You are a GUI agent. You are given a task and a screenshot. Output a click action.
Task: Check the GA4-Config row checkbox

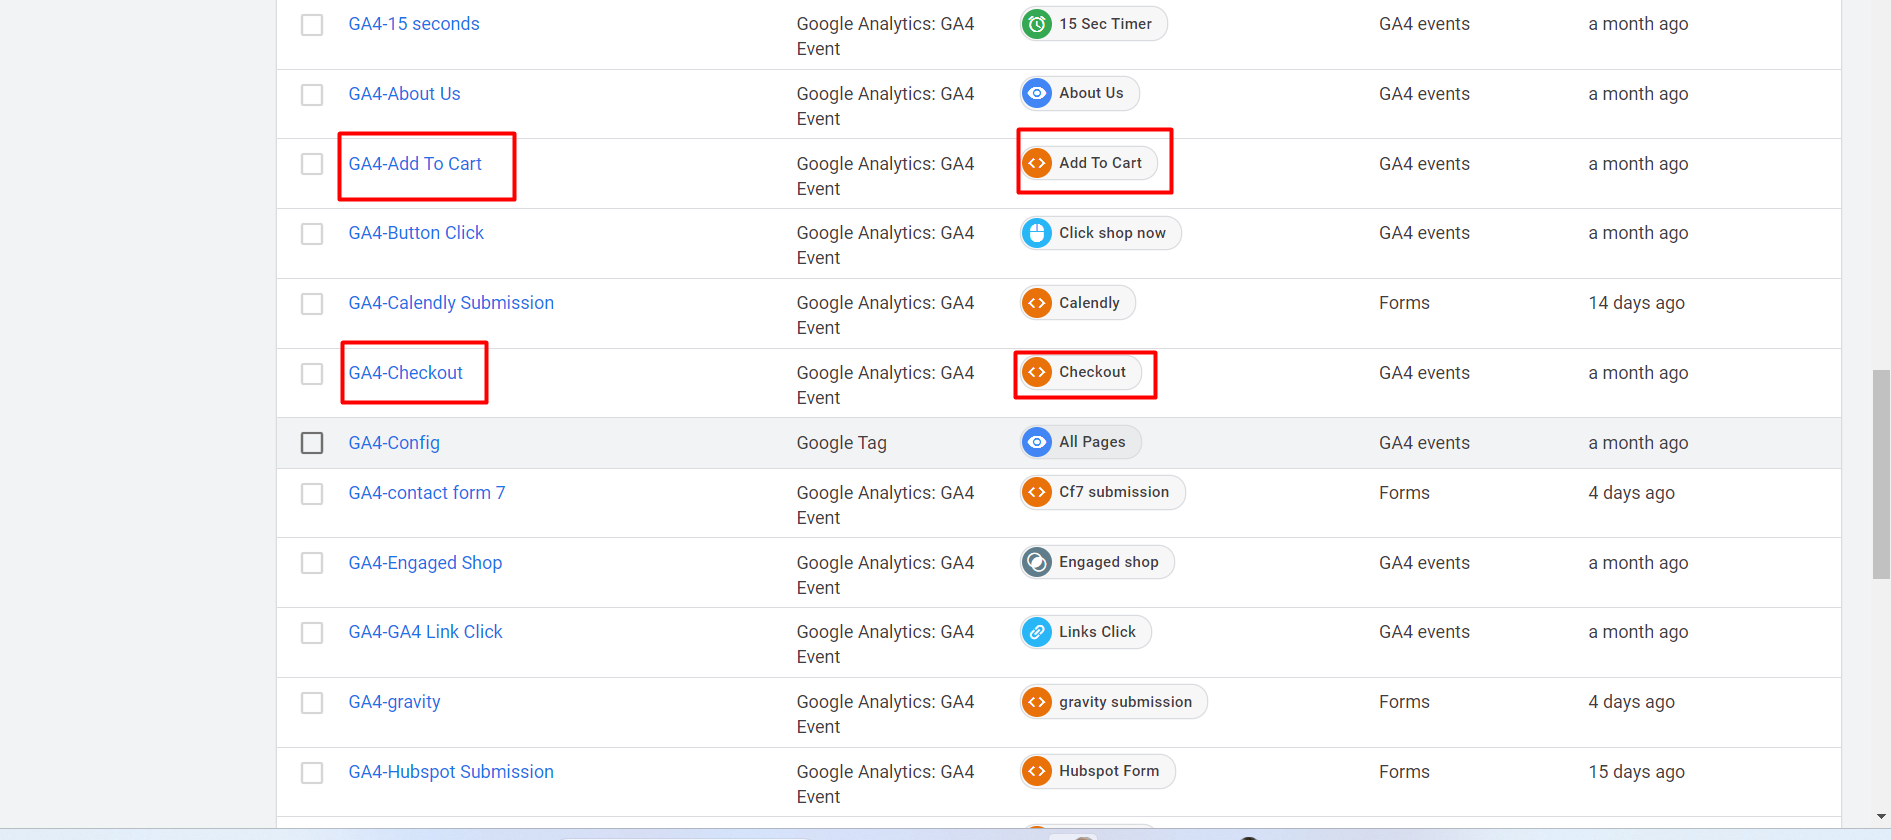pyautogui.click(x=312, y=443)
